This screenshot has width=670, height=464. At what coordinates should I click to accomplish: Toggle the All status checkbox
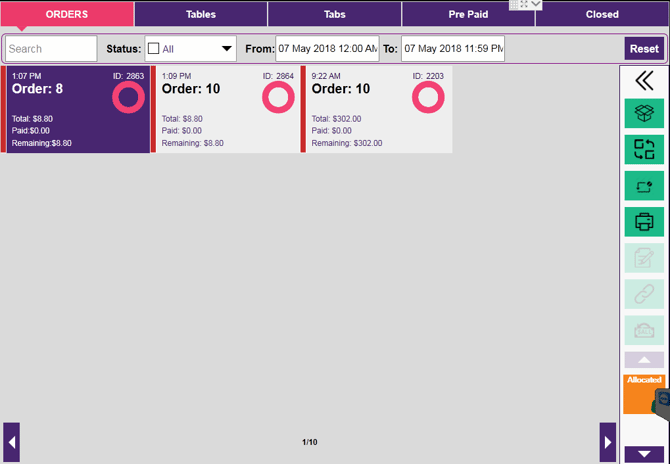pyautogui.click(x=153, y=49)
